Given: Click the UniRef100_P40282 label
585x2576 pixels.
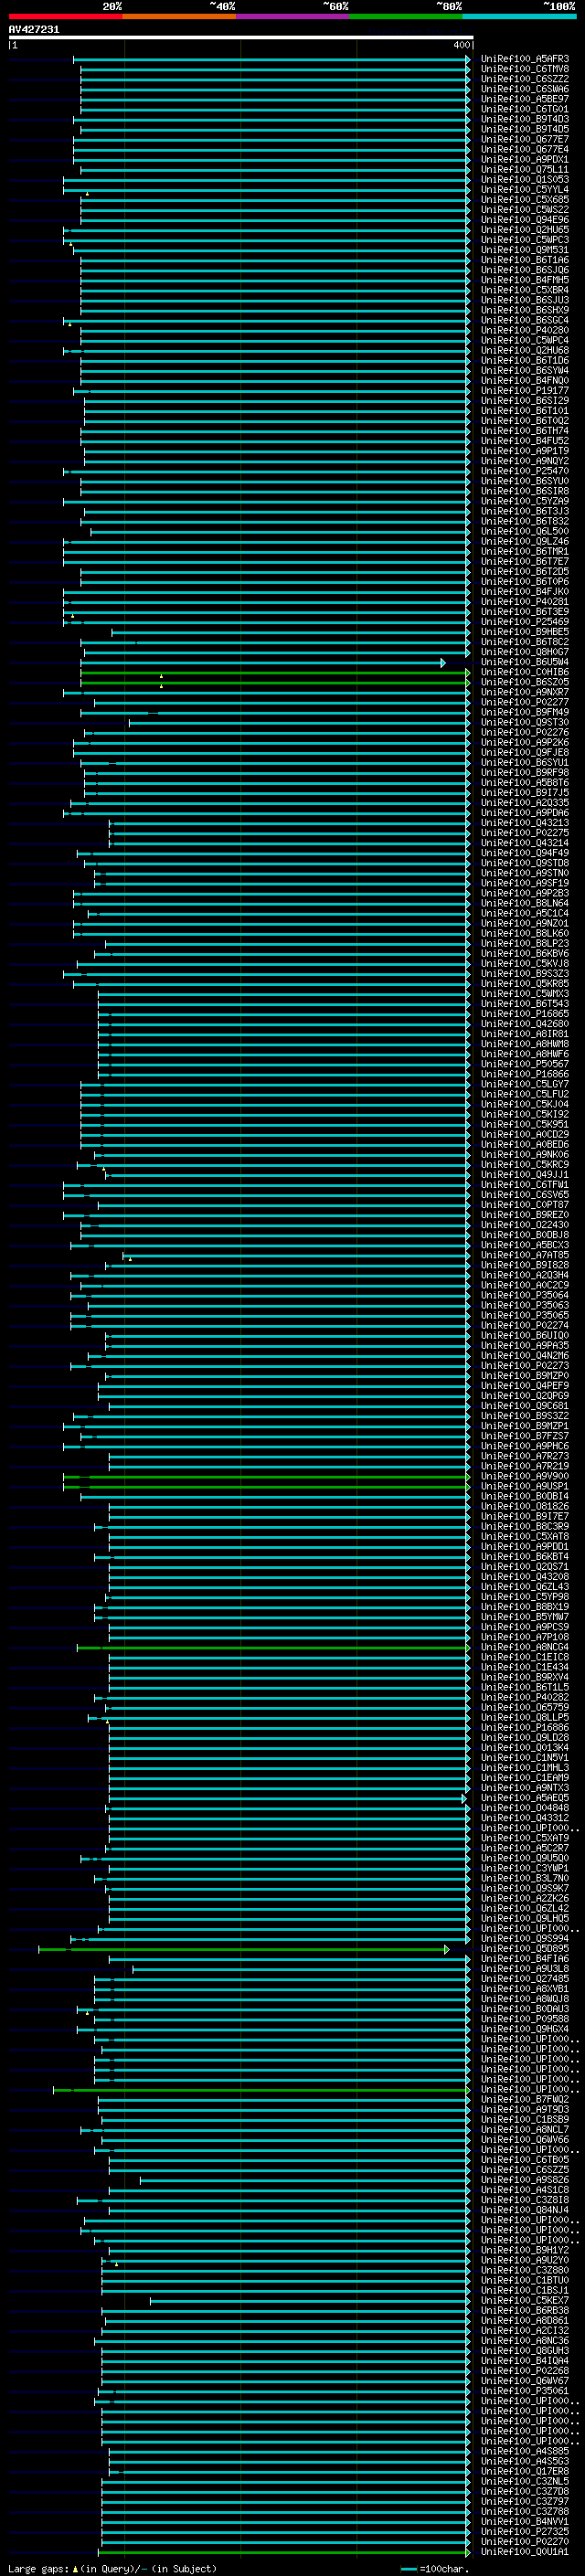Looking at the screenshot, I should pyautogui.click(x=524, y=1697).
